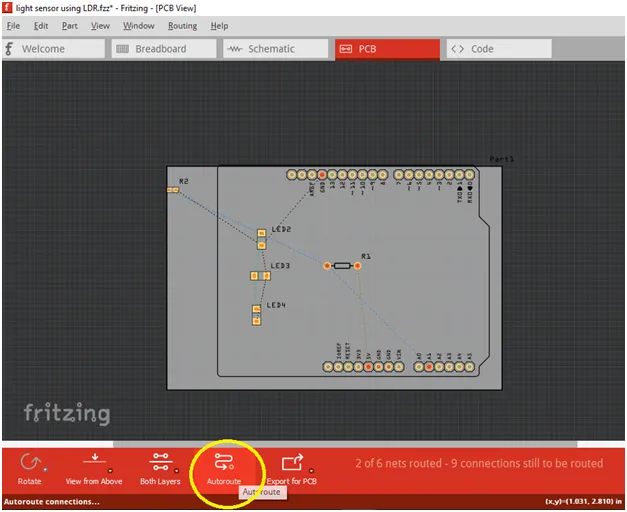Click the R1 part label
The image size is (627, 512).
(366, 256)
